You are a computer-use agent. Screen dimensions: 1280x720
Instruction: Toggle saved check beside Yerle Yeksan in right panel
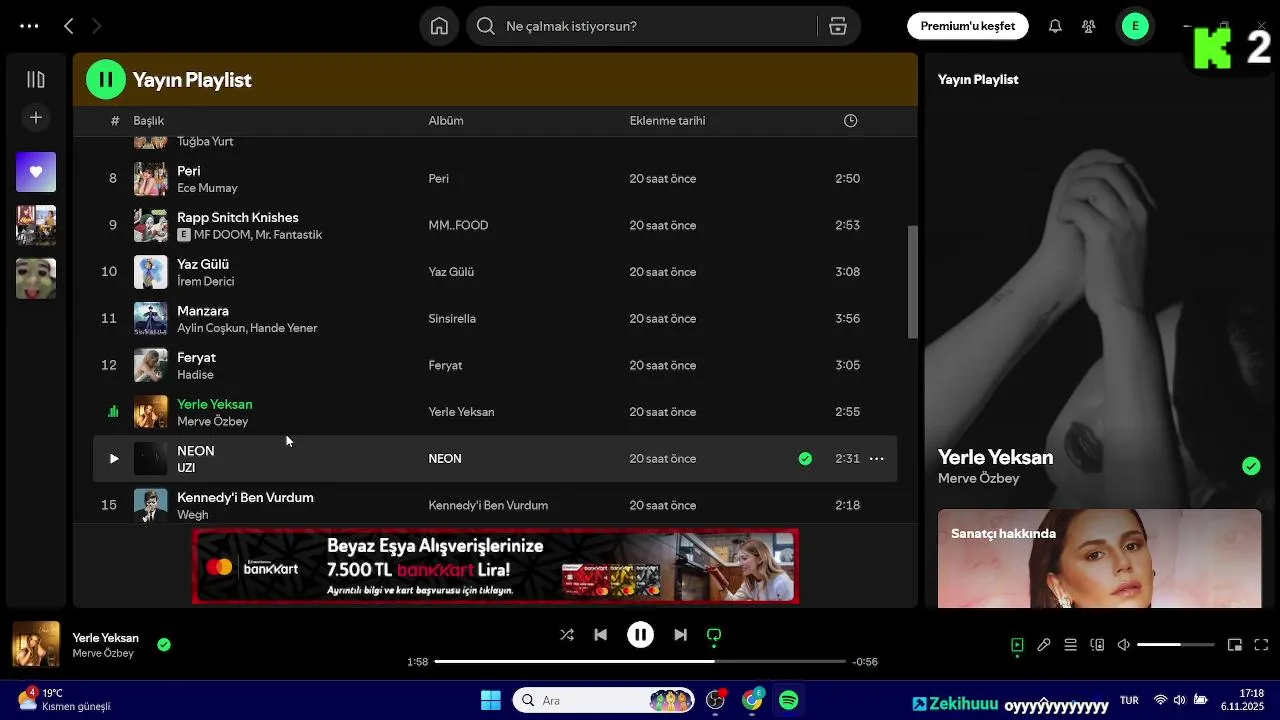1251,466
